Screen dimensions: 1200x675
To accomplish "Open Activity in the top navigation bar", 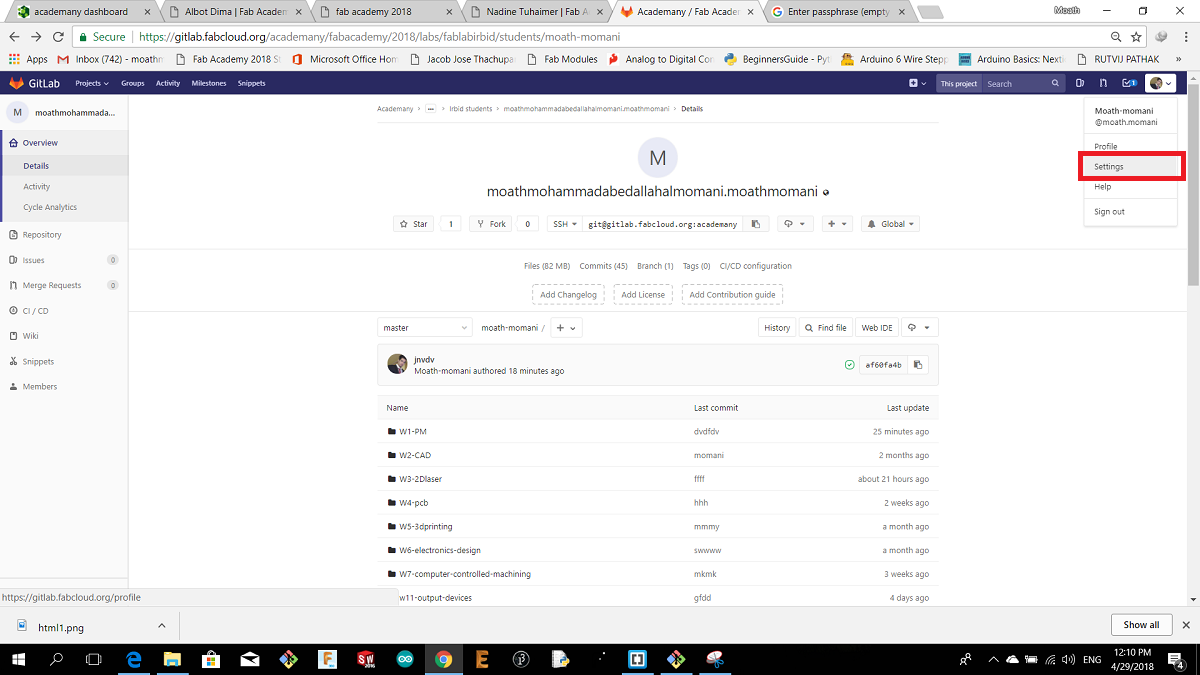I will [168, 83].
